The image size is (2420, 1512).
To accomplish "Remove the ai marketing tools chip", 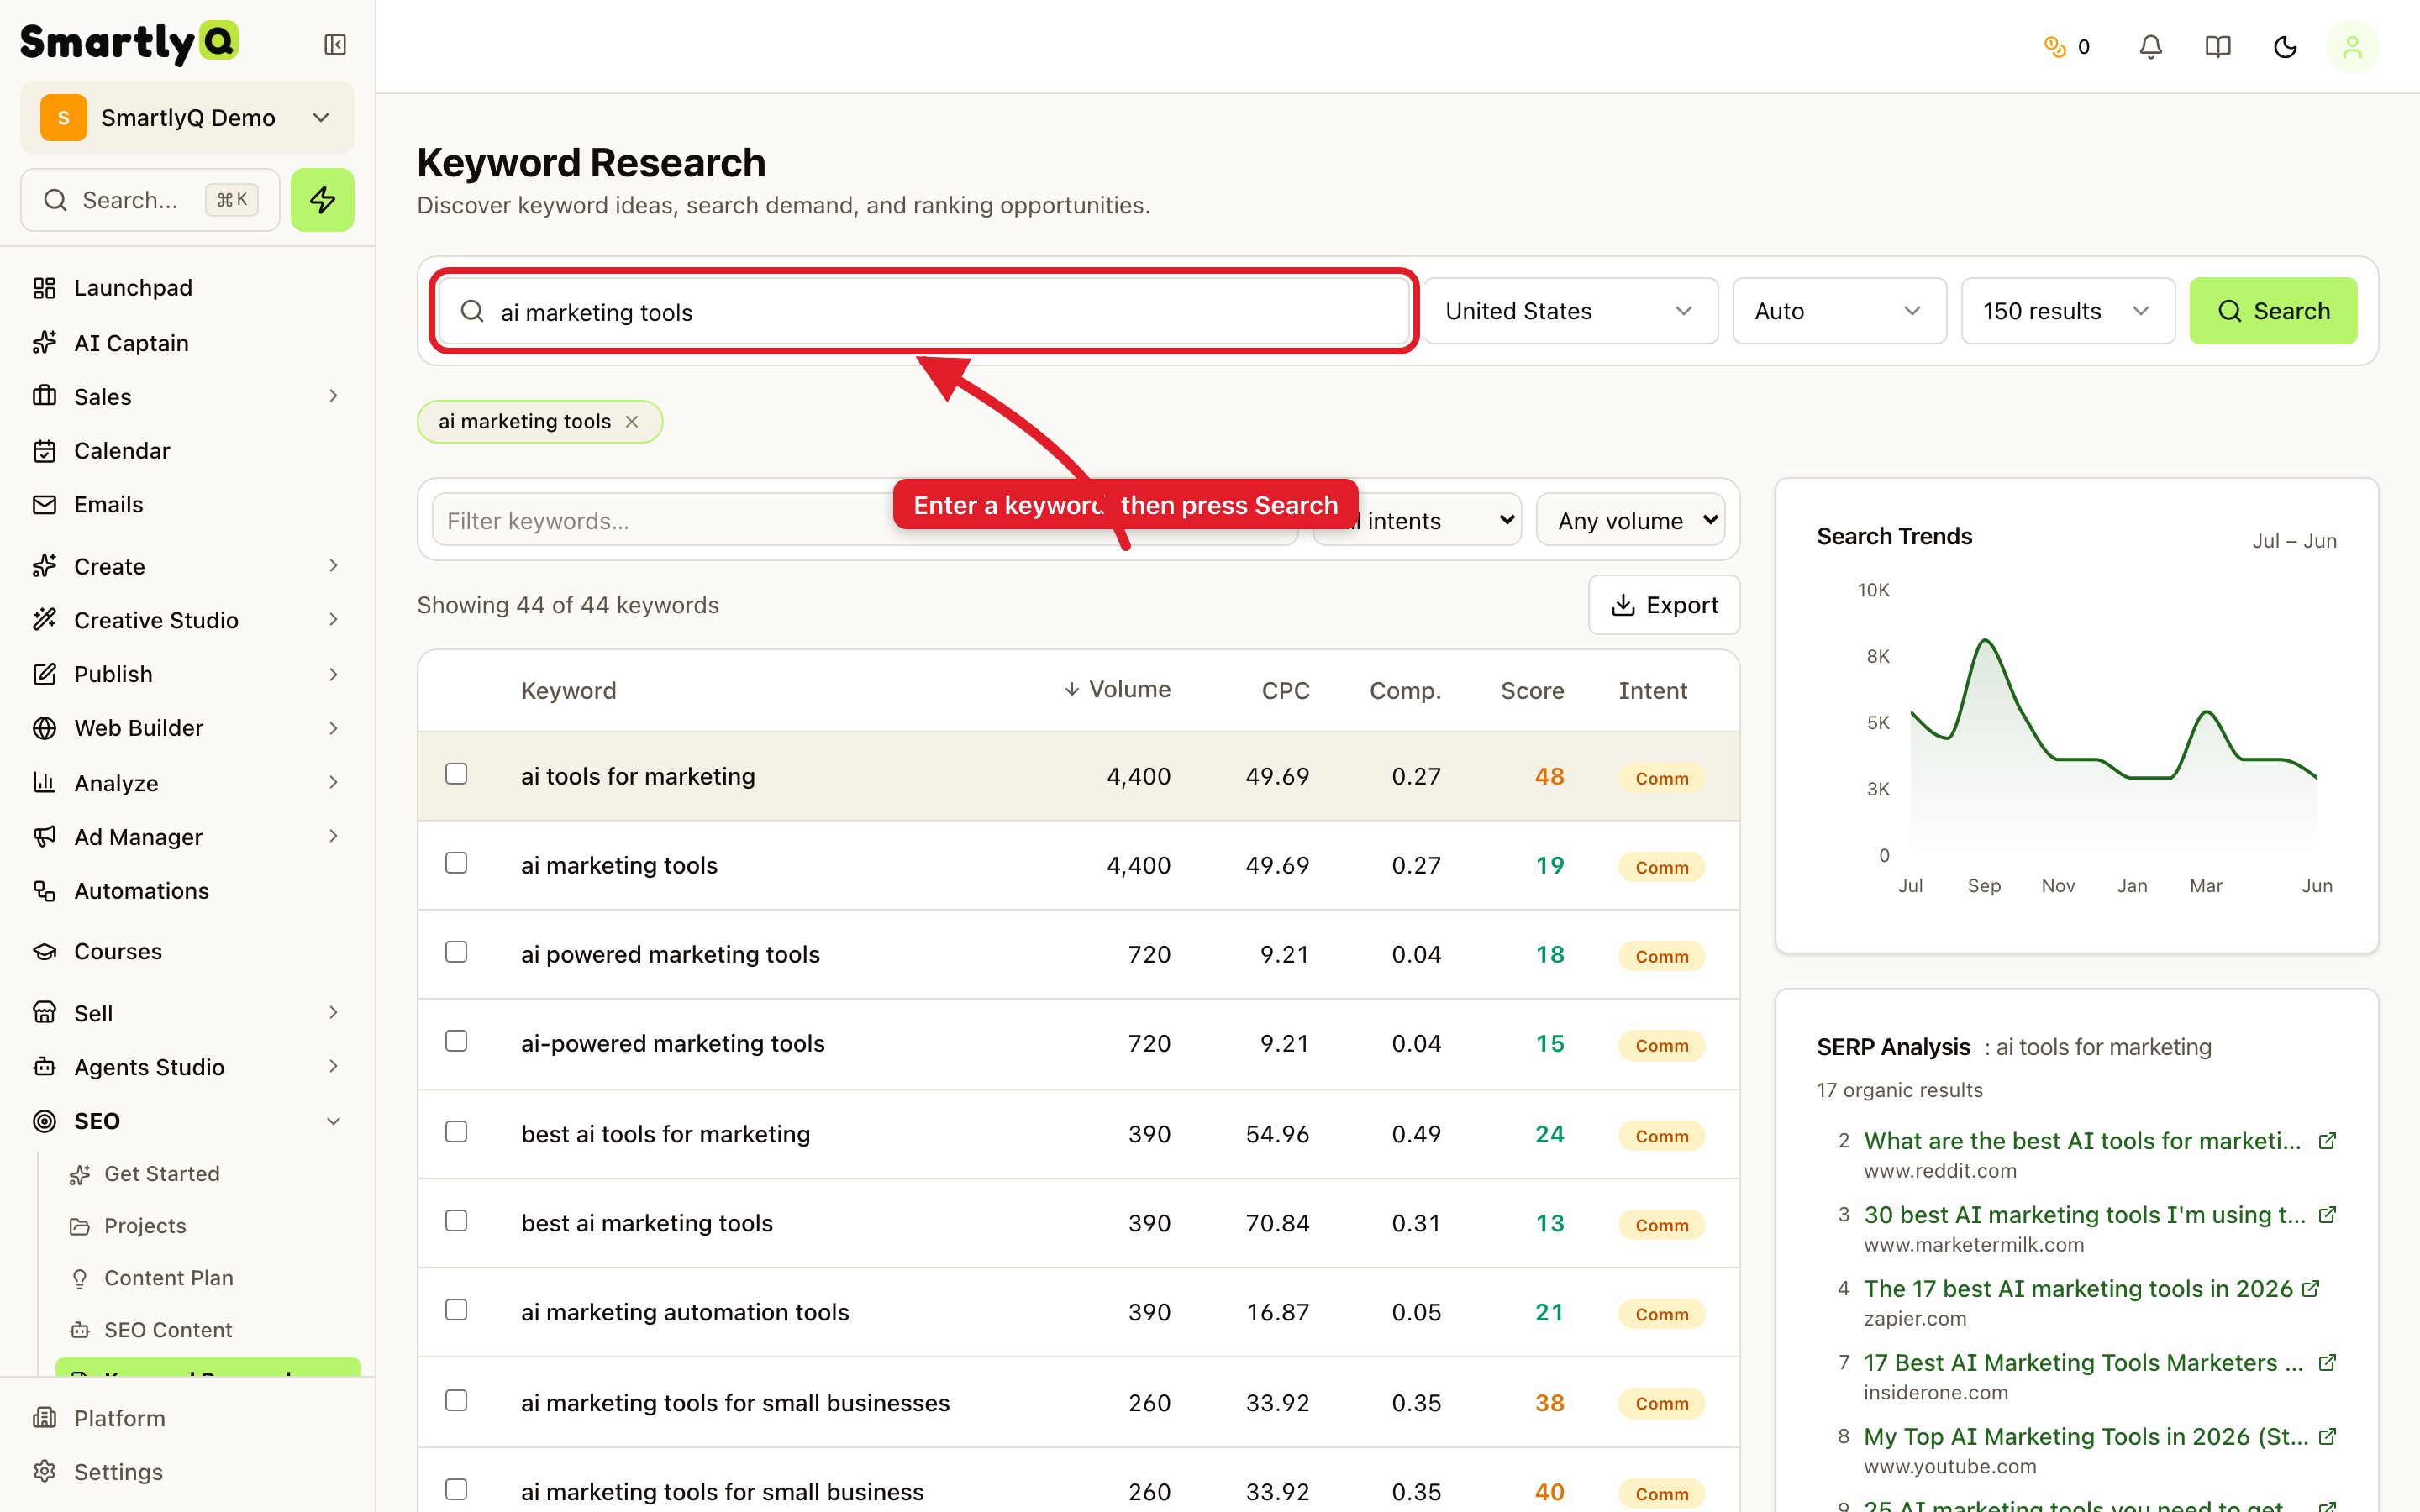I will click(632, 422).
